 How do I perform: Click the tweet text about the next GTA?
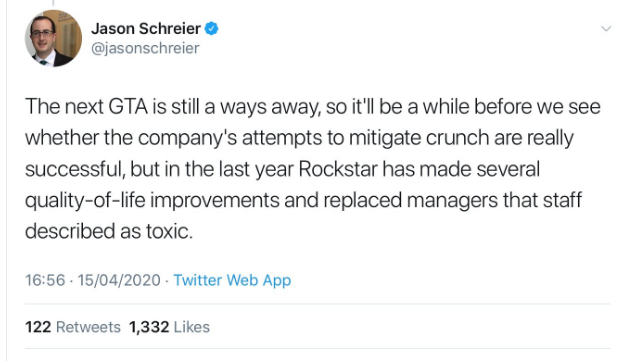click(313, 169)
